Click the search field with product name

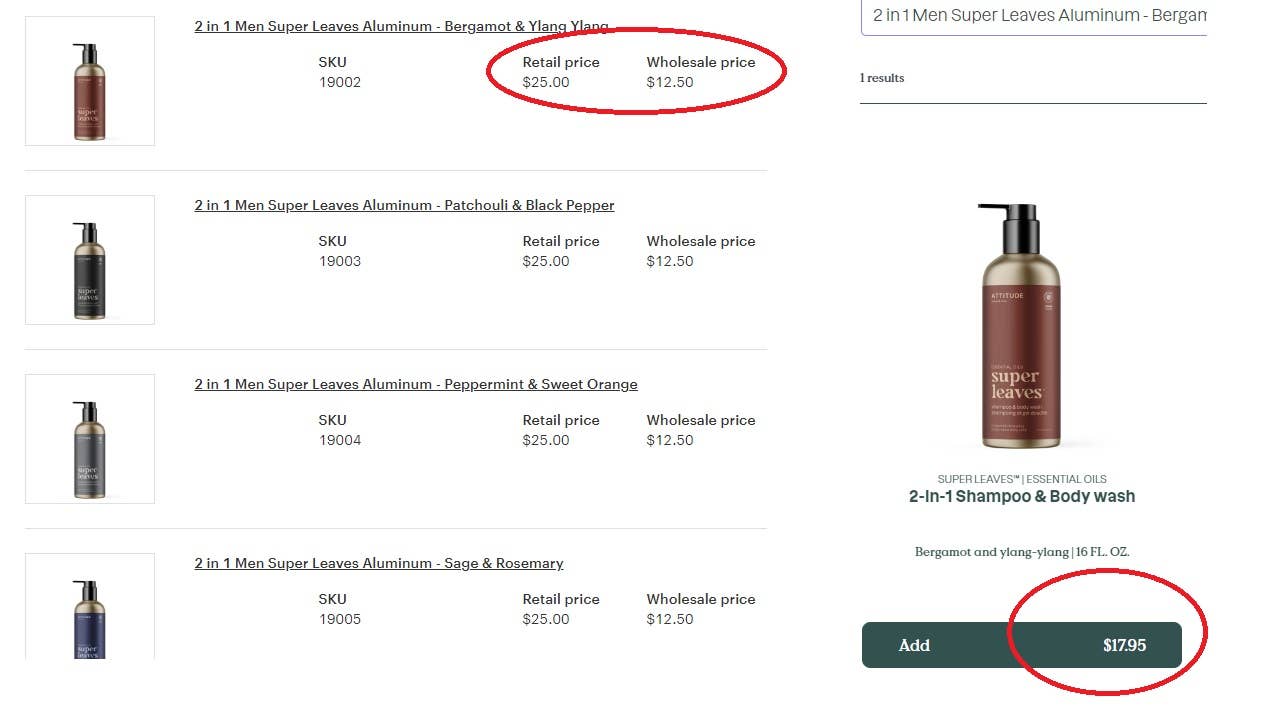pos(1033,16)
